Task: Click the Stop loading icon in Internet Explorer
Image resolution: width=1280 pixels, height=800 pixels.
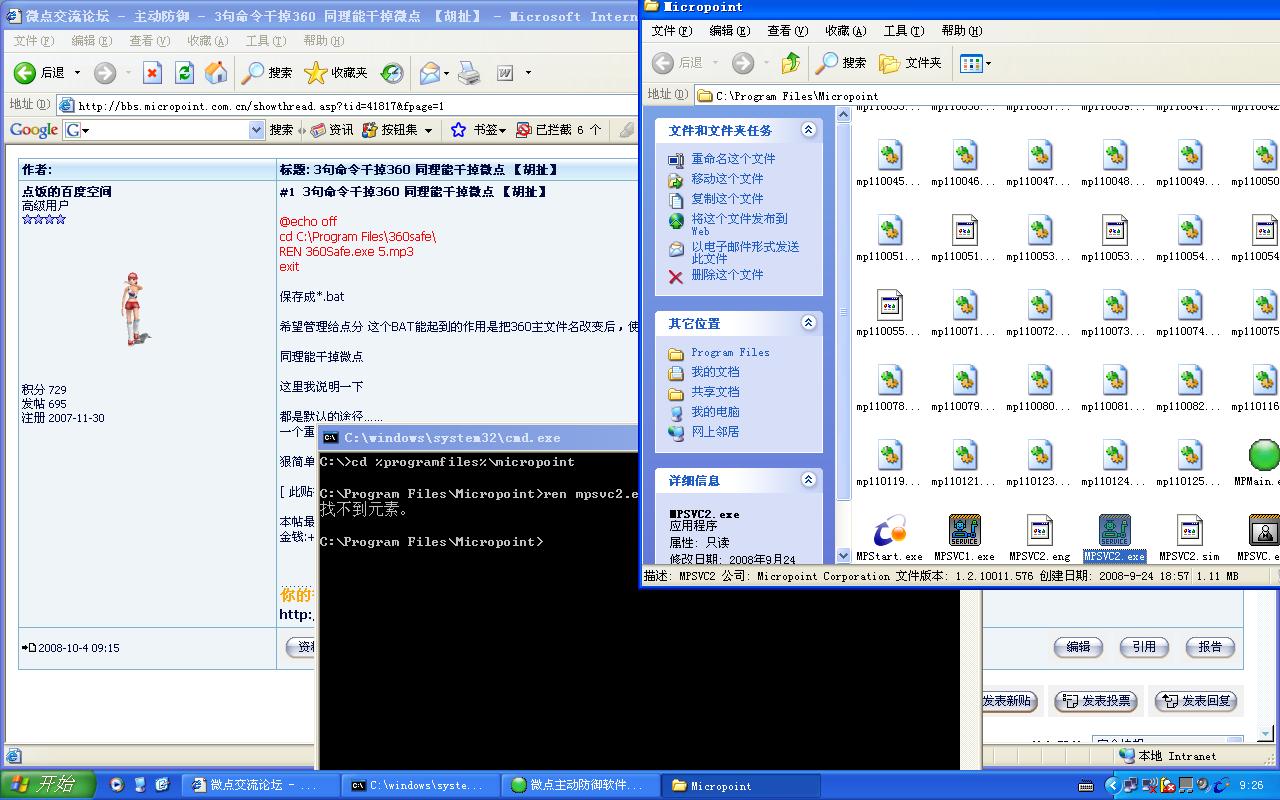Action: (x=152, y=72)
